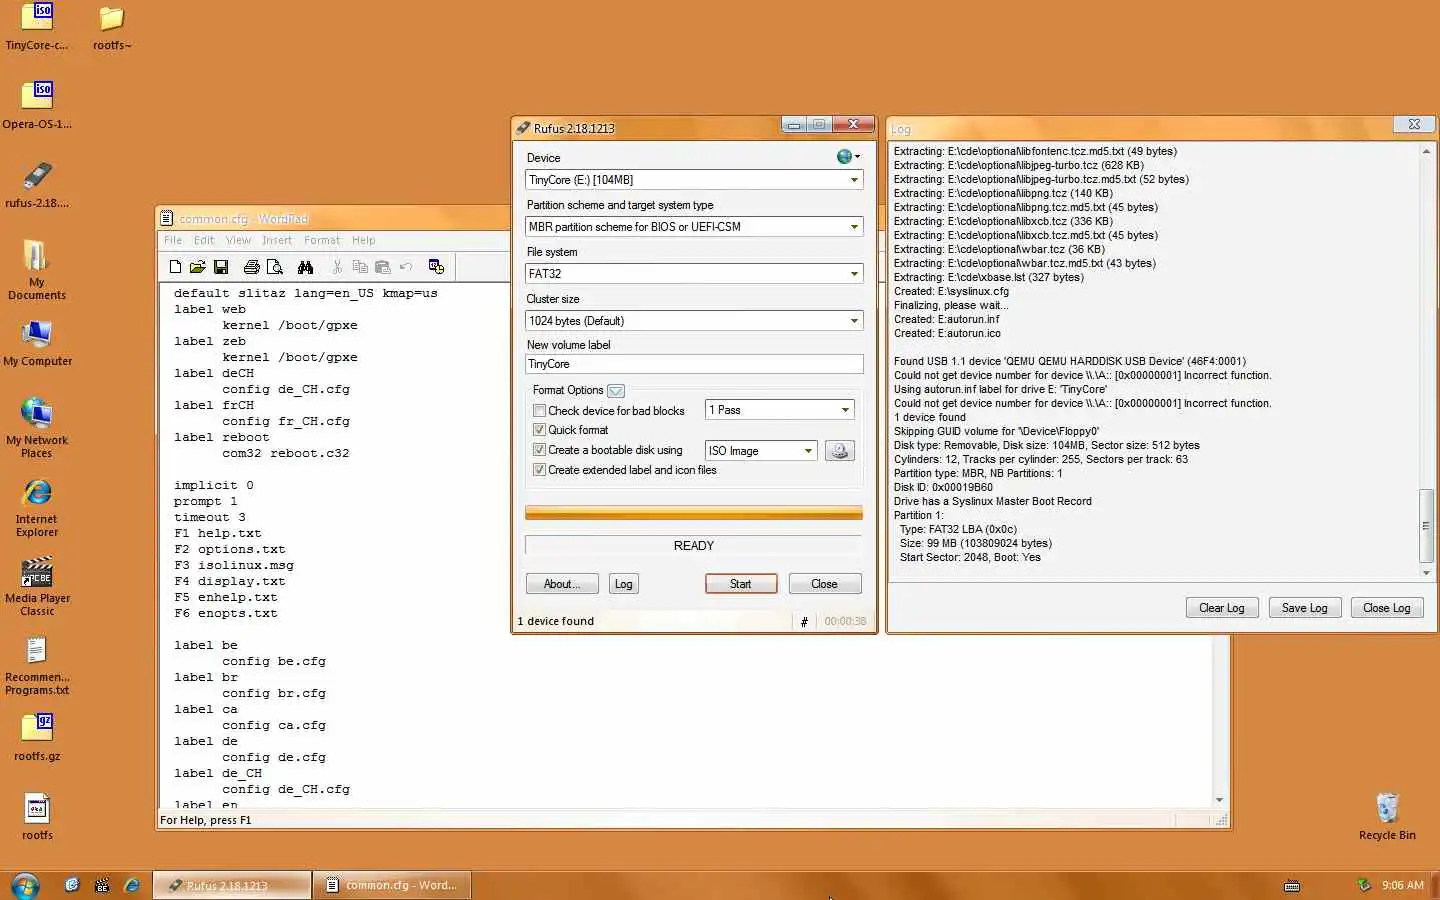Click the Cut scissors icon in WordPad
The height and width of the screenshot is (900, 1440).
[337, 267]
